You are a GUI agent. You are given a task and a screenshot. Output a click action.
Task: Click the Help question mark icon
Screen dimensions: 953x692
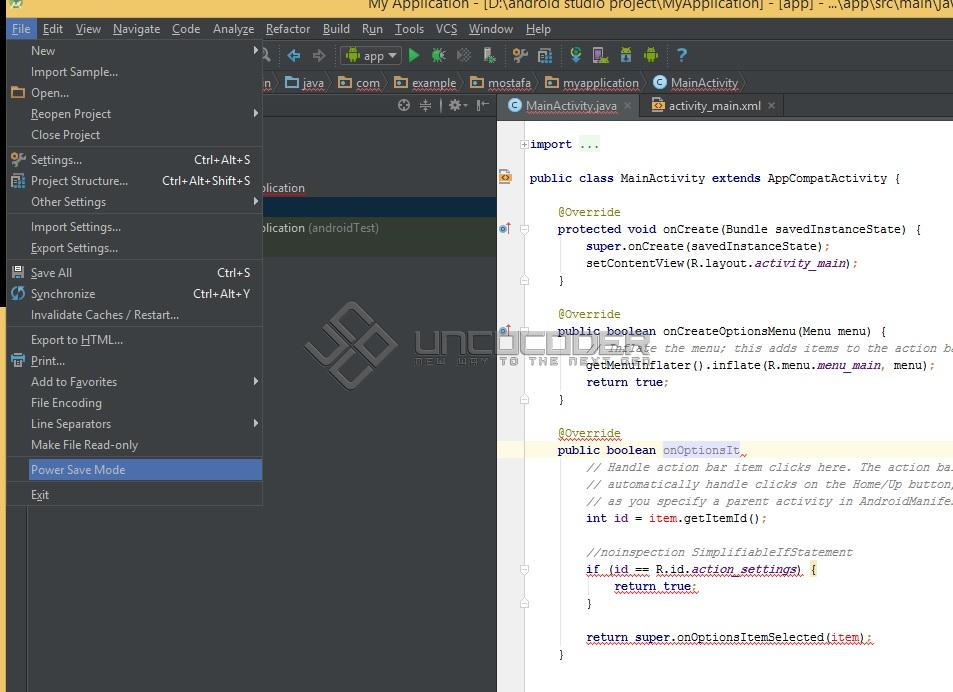pos(681,55)
